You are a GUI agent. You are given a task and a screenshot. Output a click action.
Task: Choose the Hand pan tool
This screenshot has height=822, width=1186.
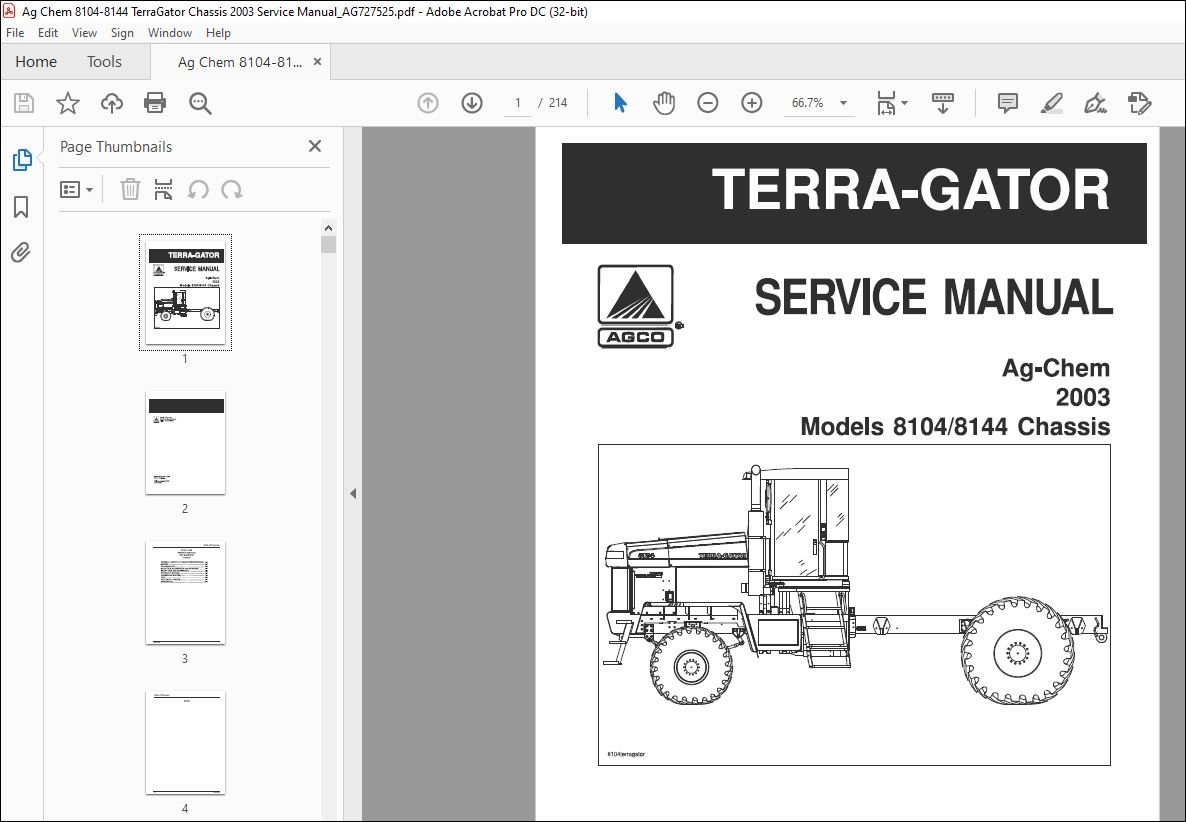tap(664, 103)
